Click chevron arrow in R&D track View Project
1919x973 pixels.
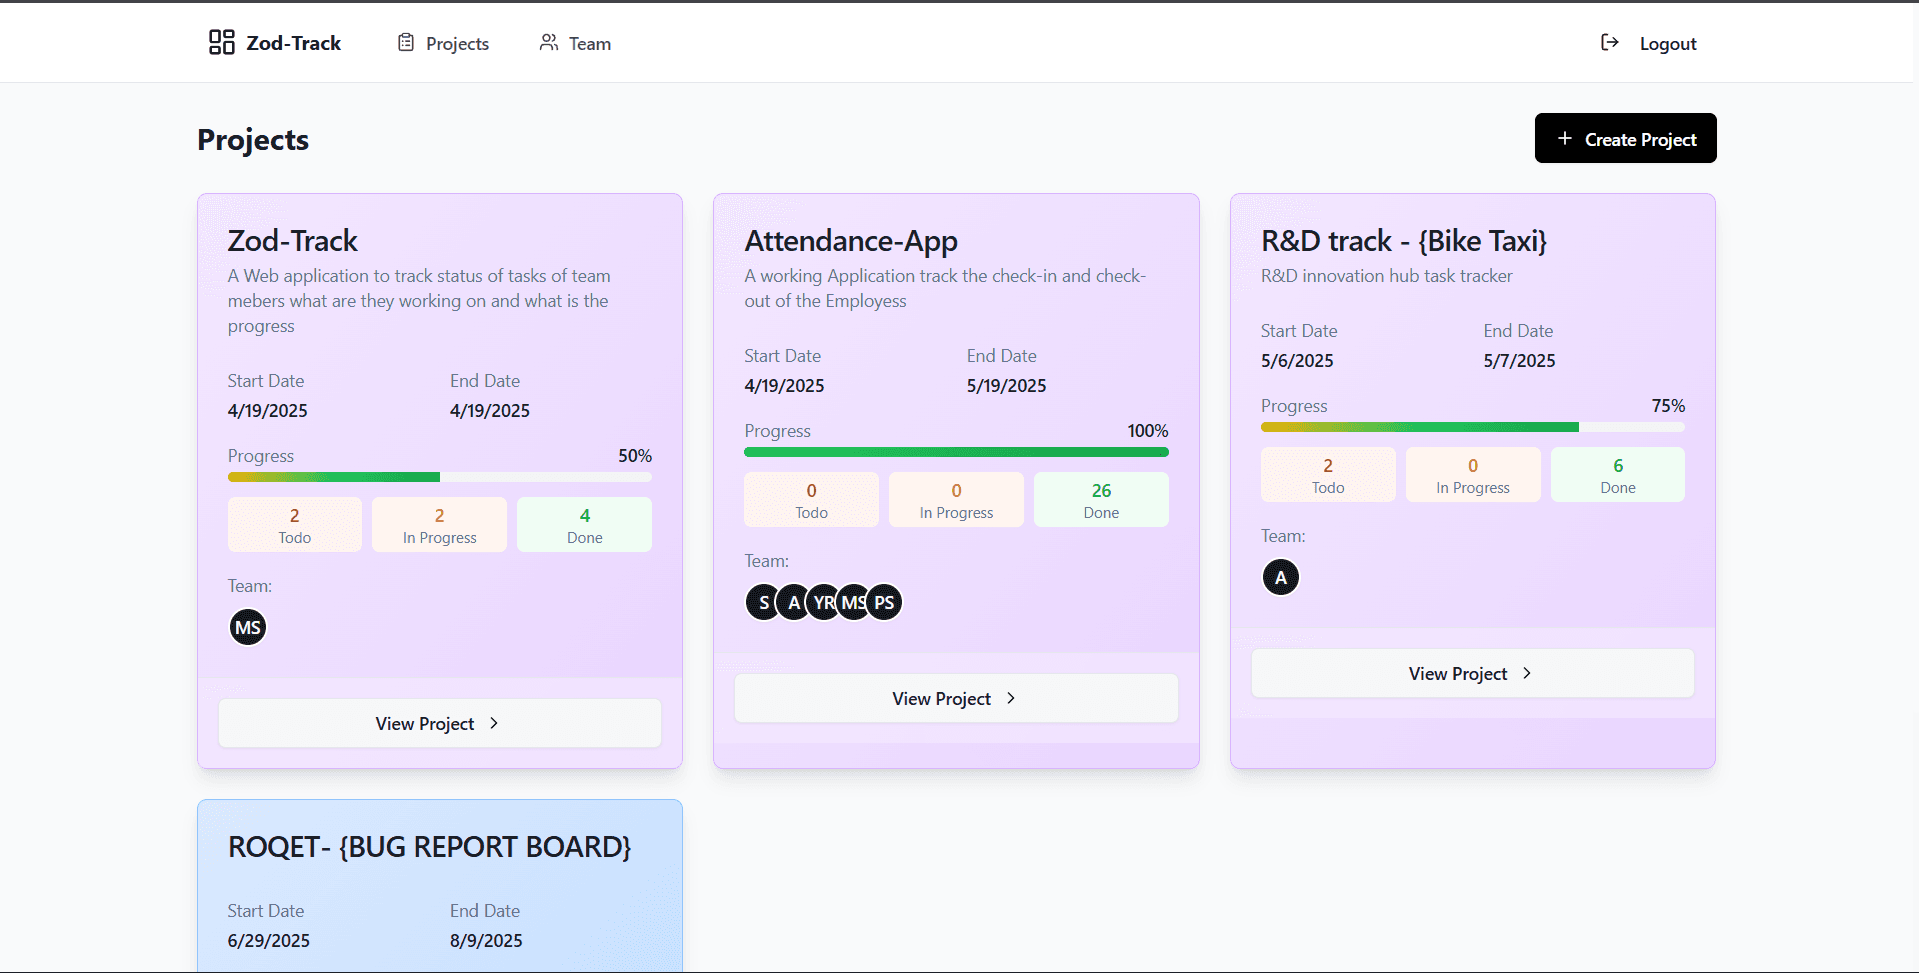click(x=1527, y=673)
